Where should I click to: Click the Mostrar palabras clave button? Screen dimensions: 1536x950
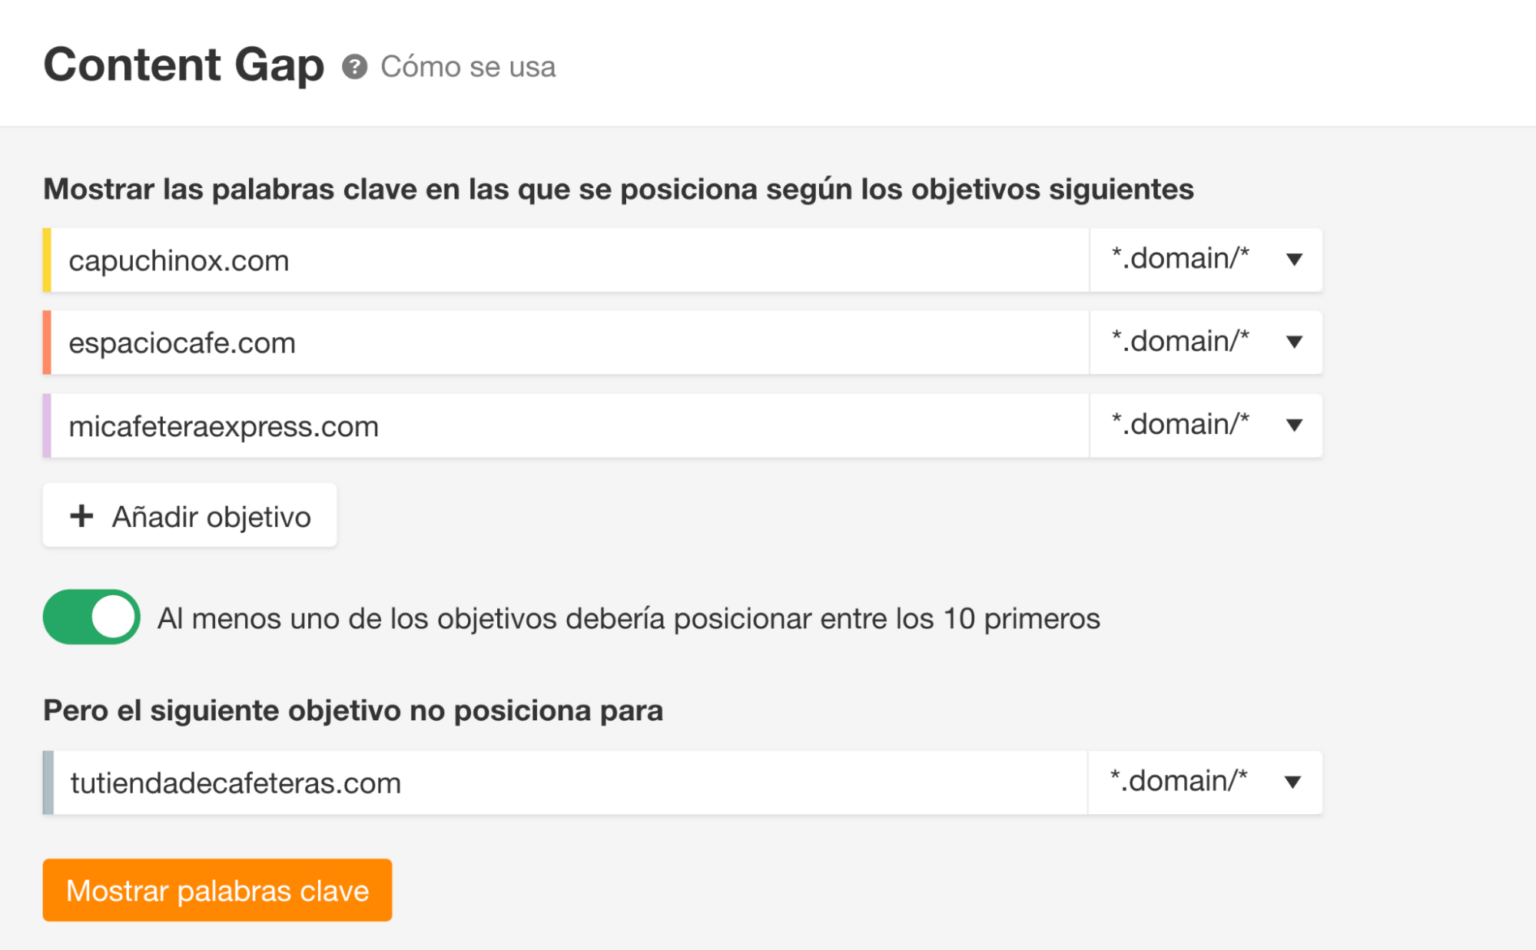[x=217, y=890]
